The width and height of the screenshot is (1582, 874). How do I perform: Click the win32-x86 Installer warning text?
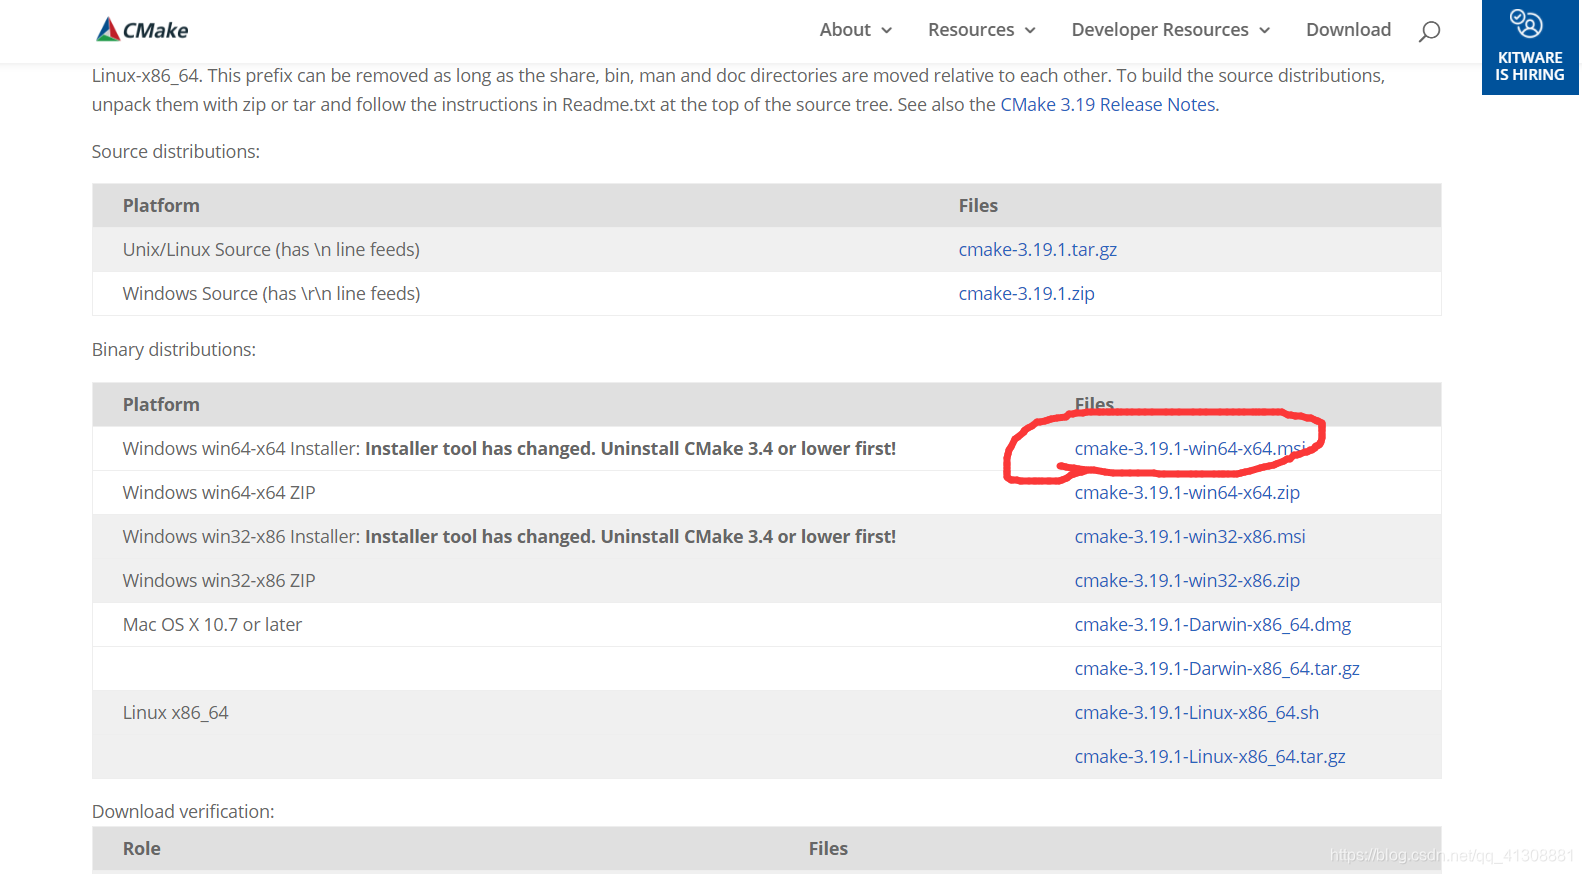tap(630, 536)
